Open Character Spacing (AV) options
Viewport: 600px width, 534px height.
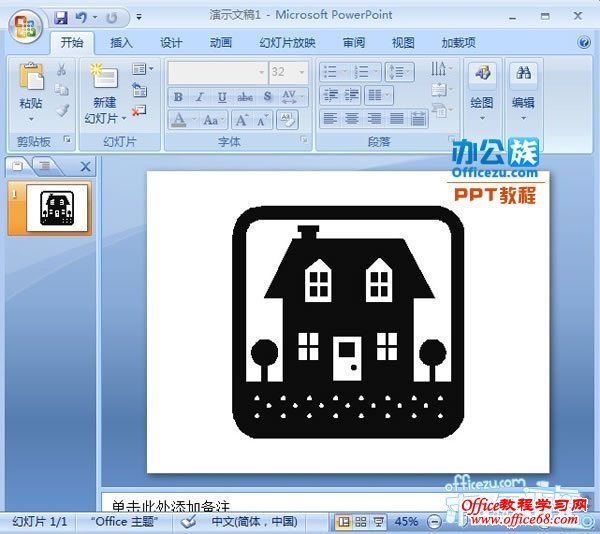tap(293, 97)
